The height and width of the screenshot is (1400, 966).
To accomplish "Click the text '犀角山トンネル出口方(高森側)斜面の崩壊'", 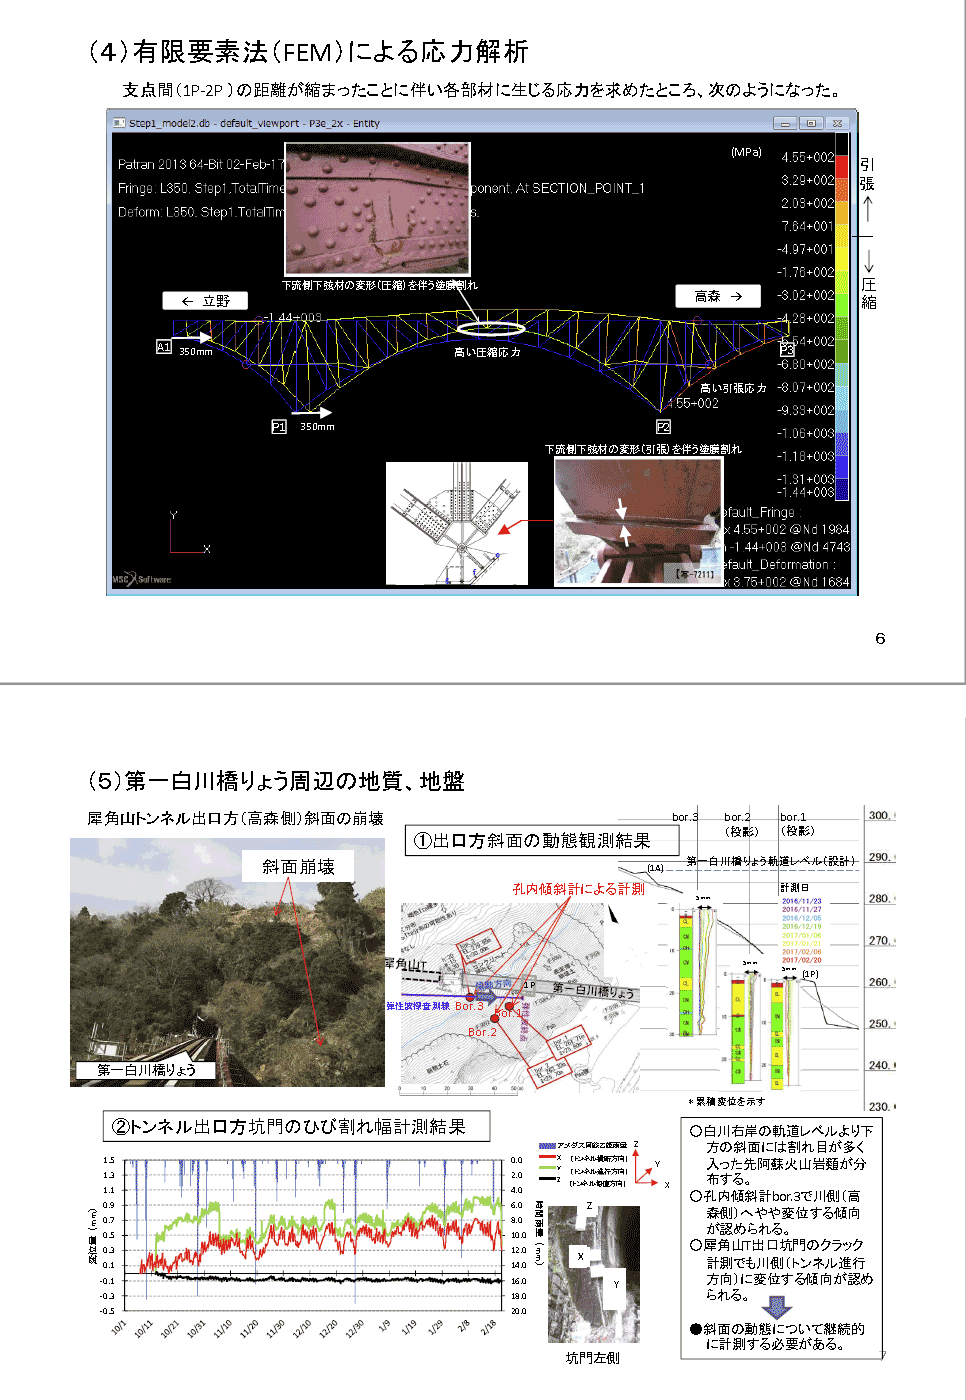I will pyautogui.click(x=236, y=818).
